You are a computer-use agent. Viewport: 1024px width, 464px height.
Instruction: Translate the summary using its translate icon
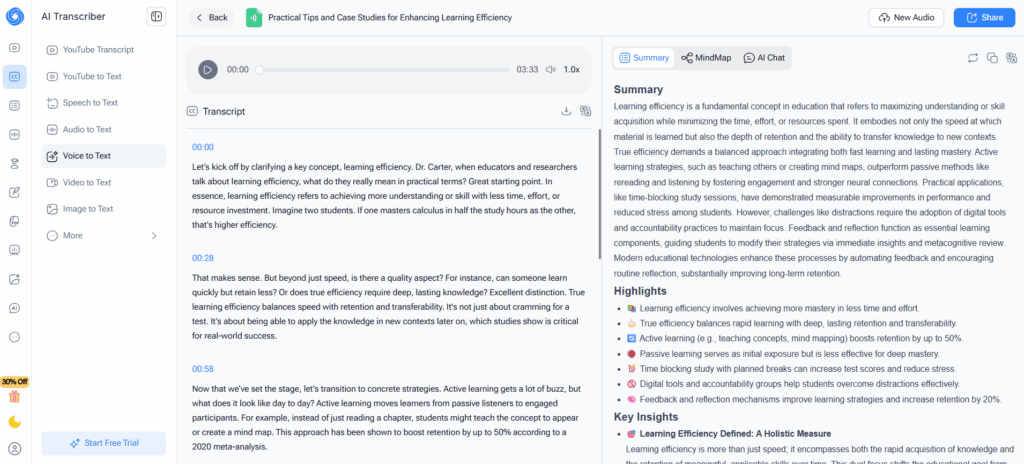pyautogui.click(x=1012, y=58)
